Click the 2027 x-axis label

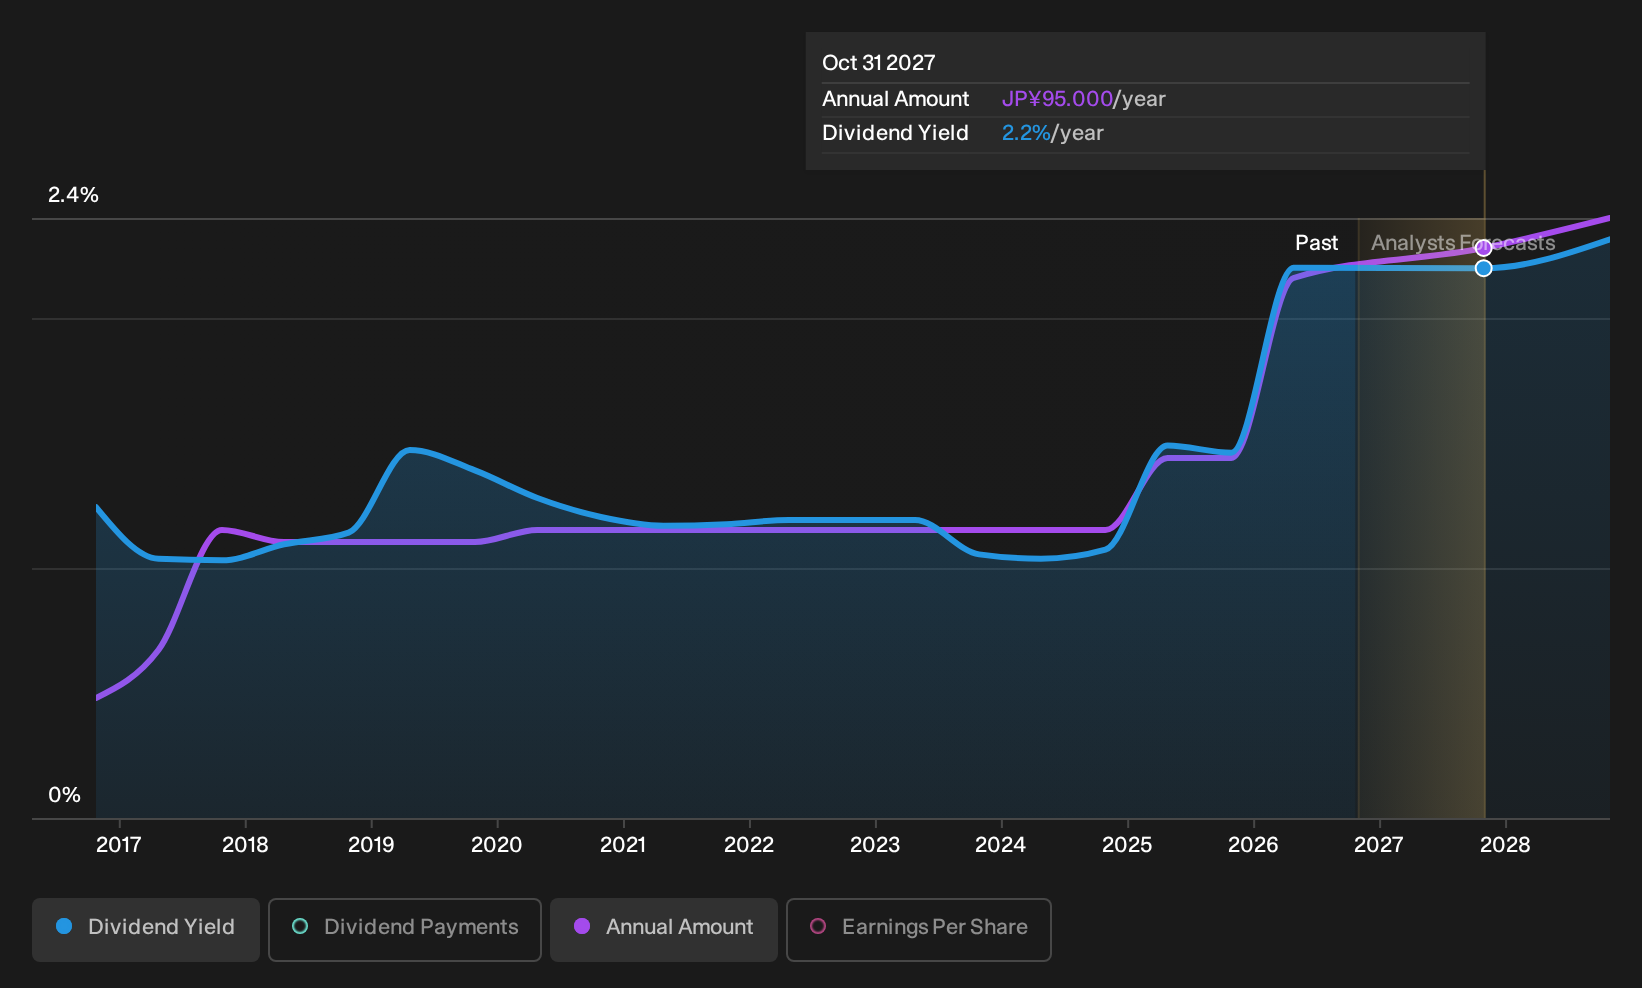tap(1379, 845)
